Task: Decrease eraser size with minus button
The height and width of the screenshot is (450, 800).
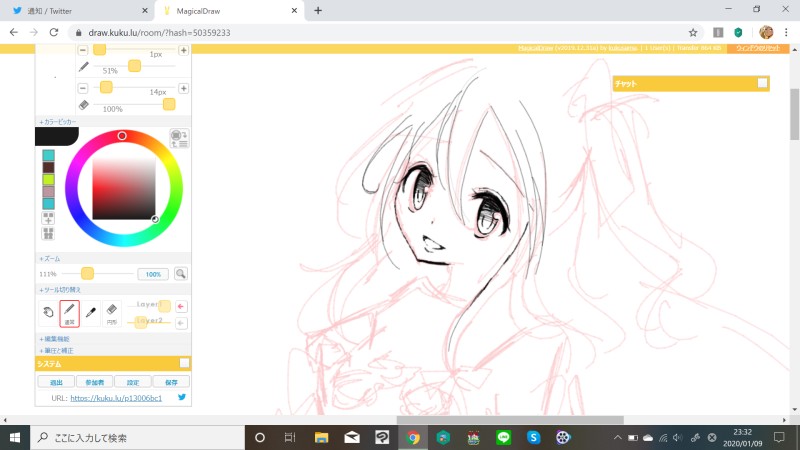Action: tap(83, 88)
